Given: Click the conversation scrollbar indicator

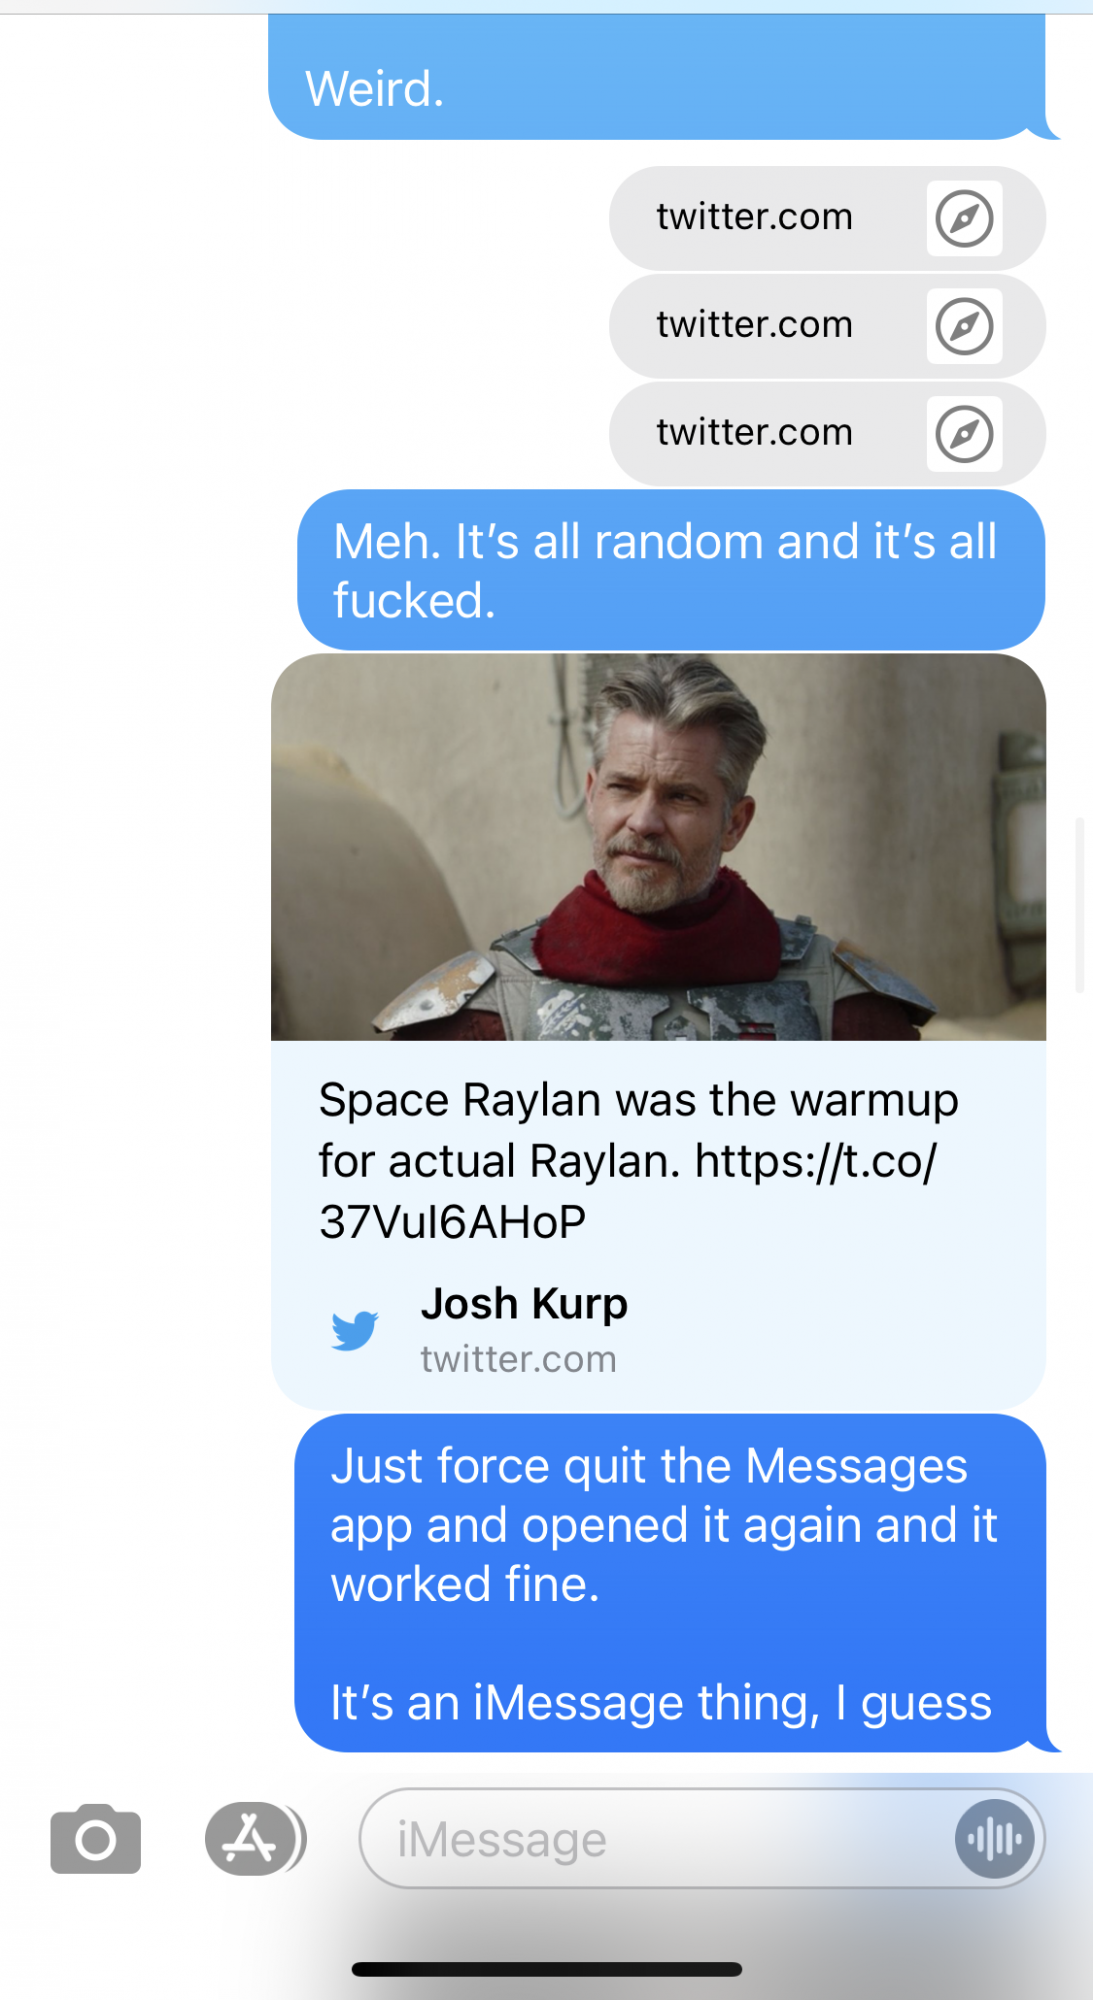Looking at the screenshot, I should pos(1079,905).
